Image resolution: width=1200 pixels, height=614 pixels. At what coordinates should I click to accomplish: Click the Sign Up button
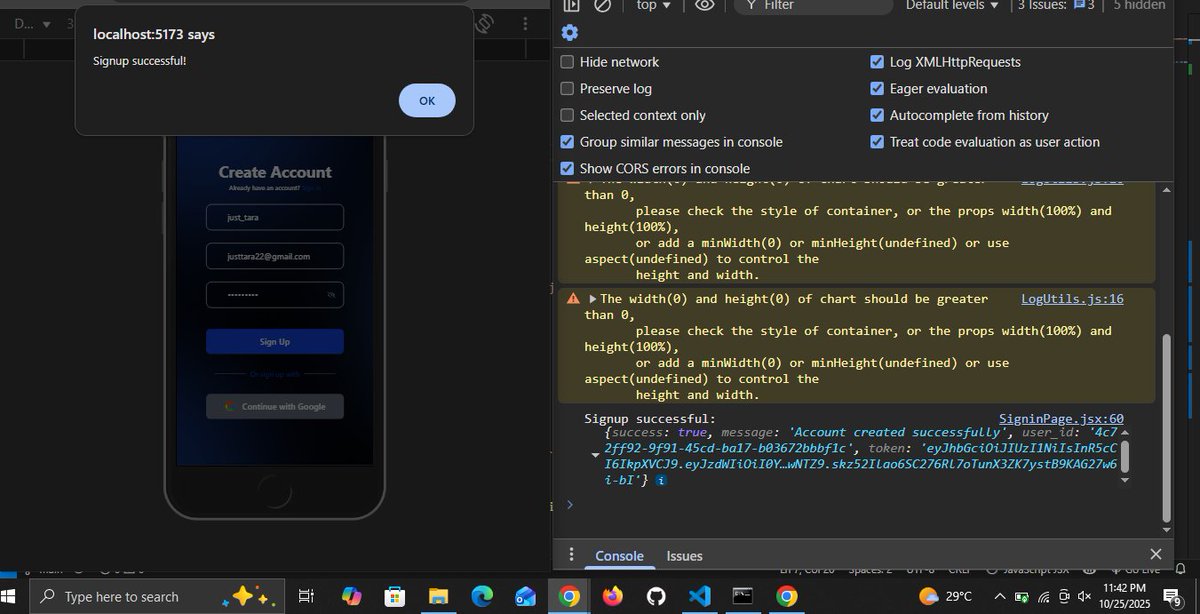click(x=274, y=341)
